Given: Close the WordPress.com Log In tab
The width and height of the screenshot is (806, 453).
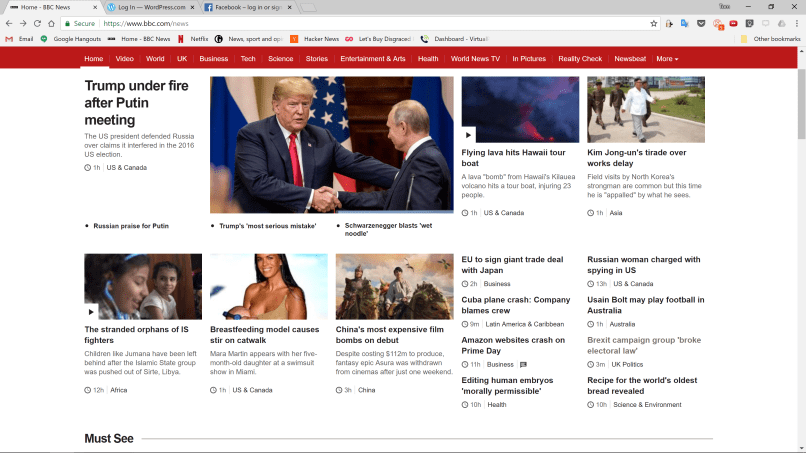Looking at the screenshot, I should pyautogui.click(x=192, y=7).
